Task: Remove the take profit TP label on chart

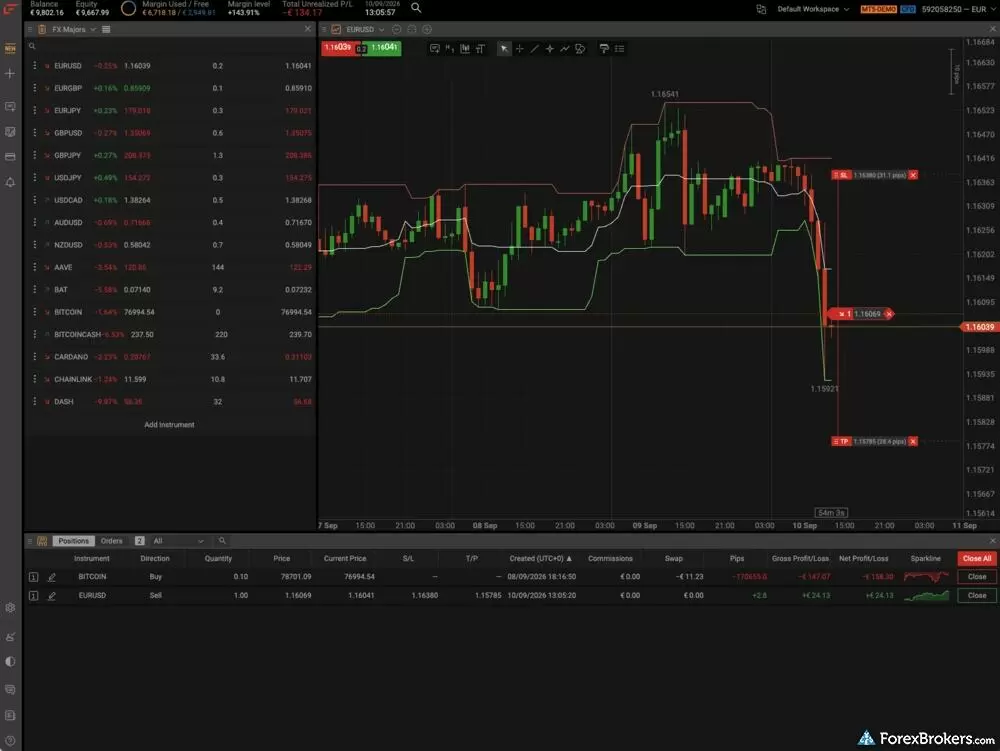Action: tap(913, 441)
